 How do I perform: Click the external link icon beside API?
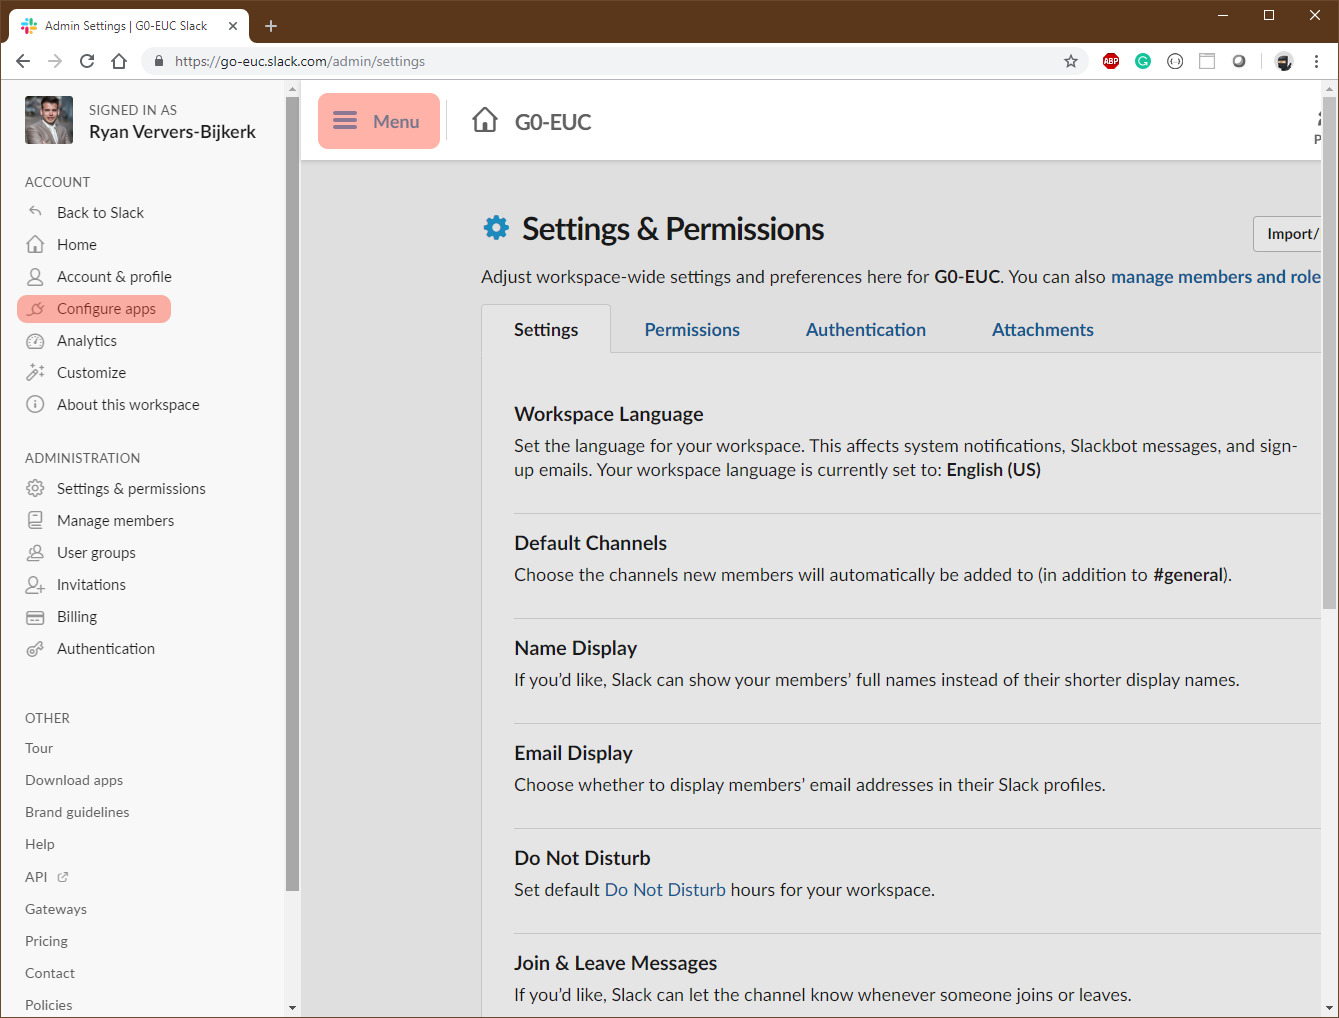point(63,877)
